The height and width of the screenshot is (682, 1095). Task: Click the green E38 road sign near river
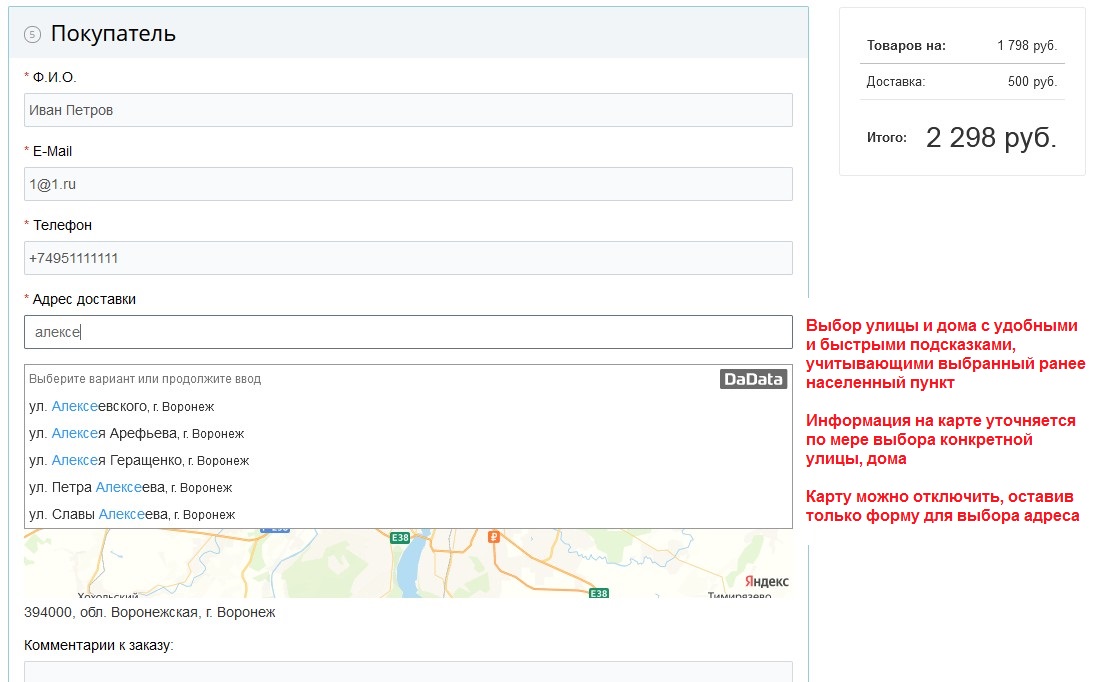(400, 537)
